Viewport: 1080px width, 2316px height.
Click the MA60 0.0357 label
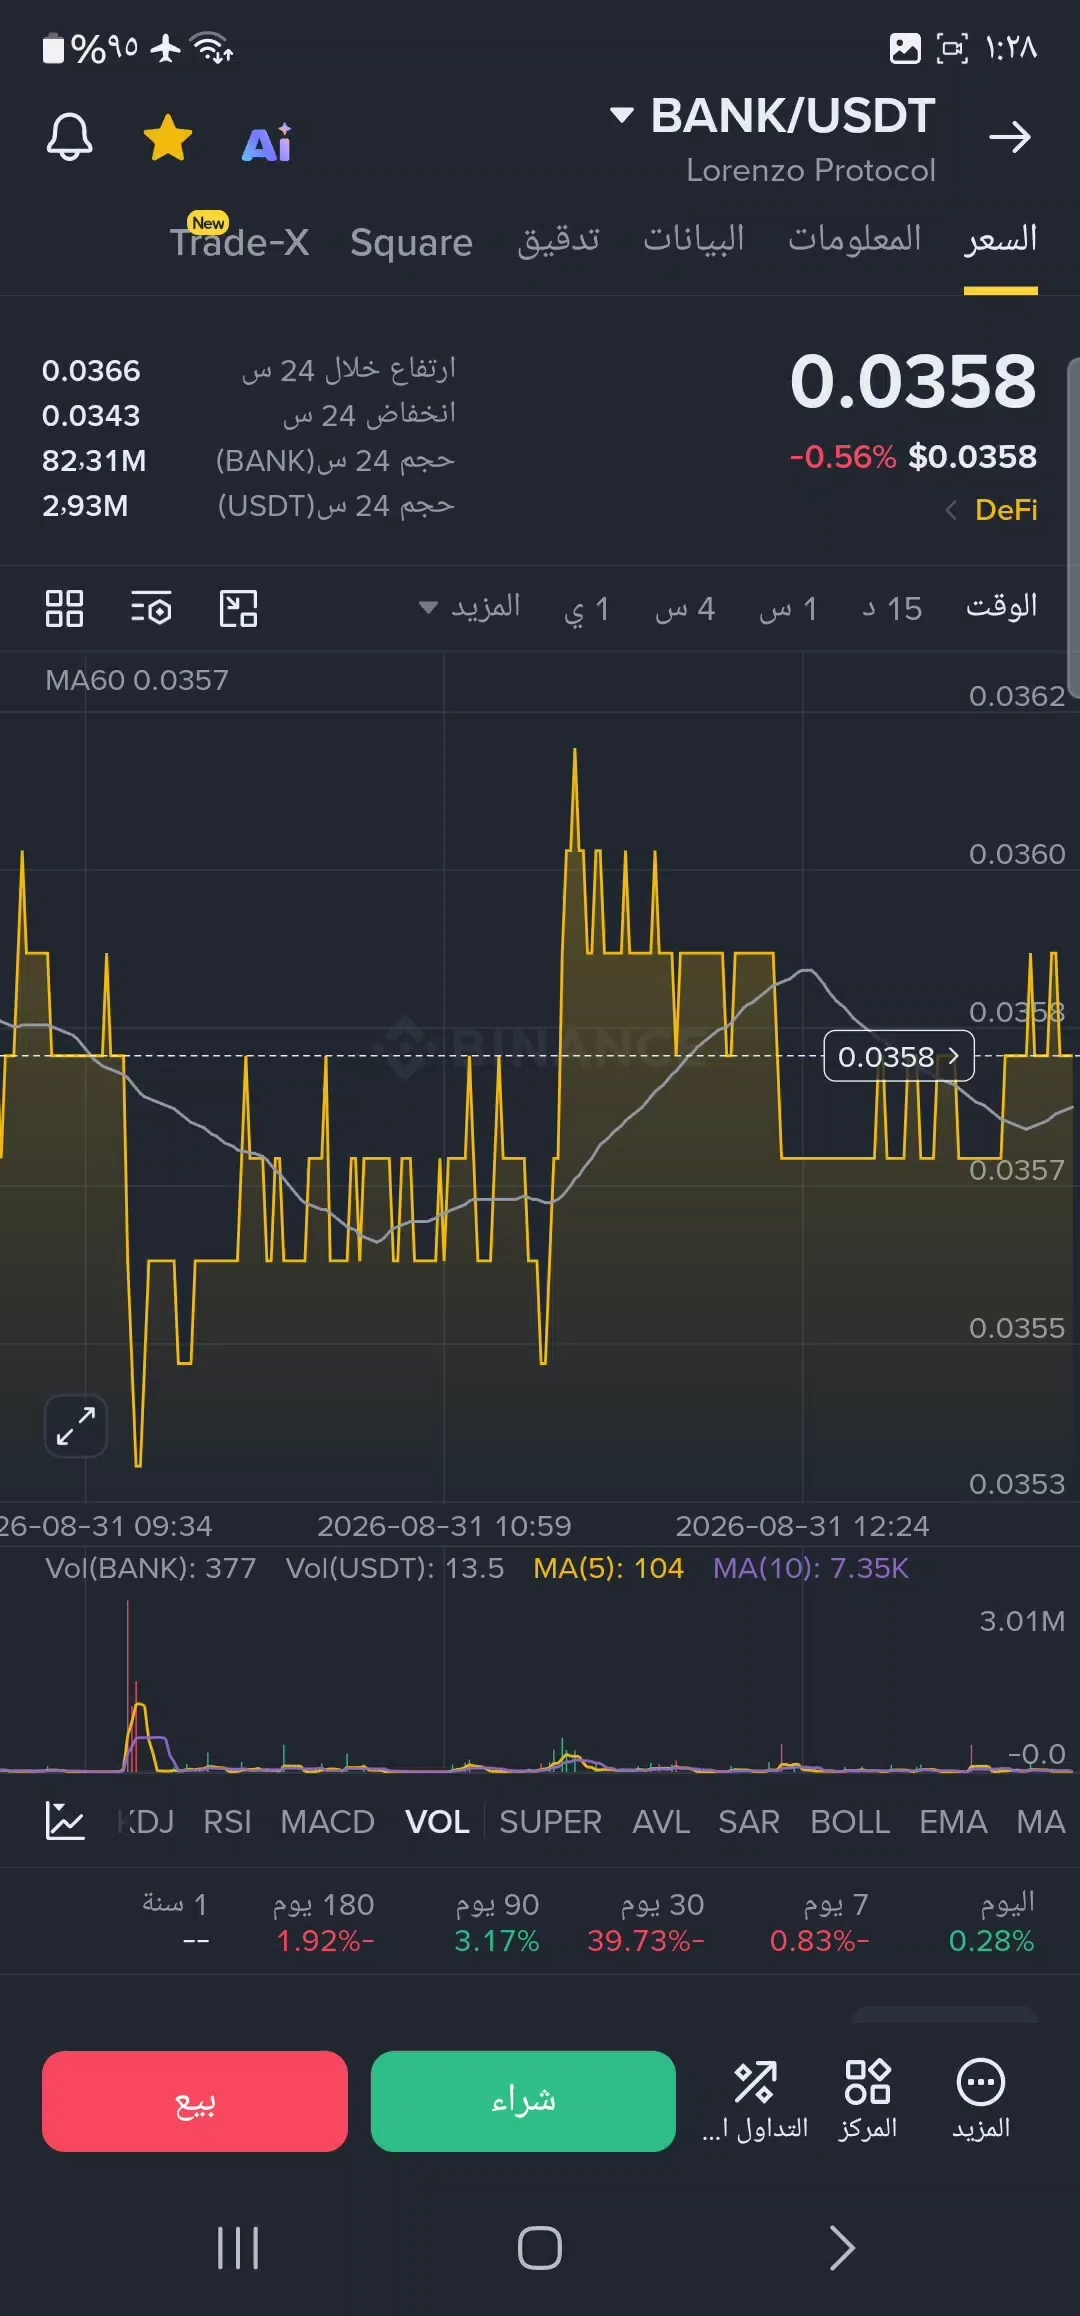(x=137, y=680)
